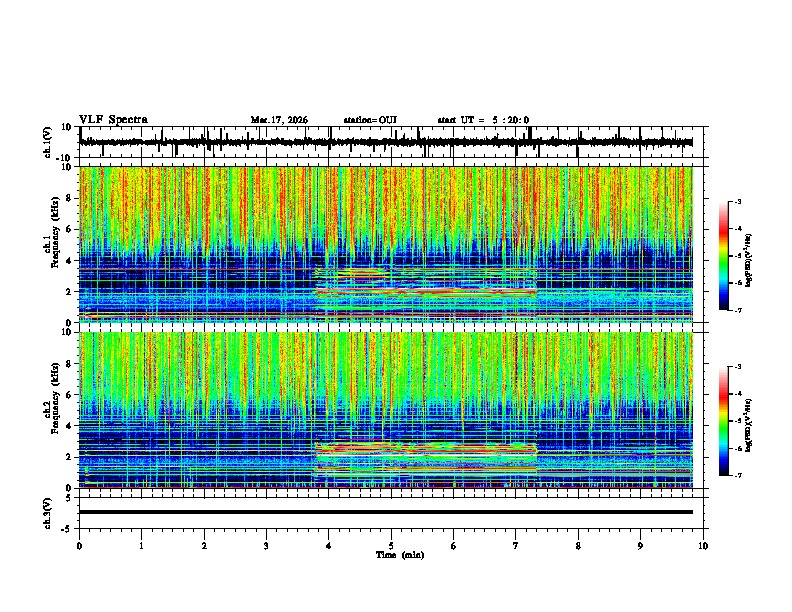Image resolution: width=792 pixels, height=612 pixels.
Task: Click the ch.1 spectrogram color scale bar
Action: [x=724, y=256]
